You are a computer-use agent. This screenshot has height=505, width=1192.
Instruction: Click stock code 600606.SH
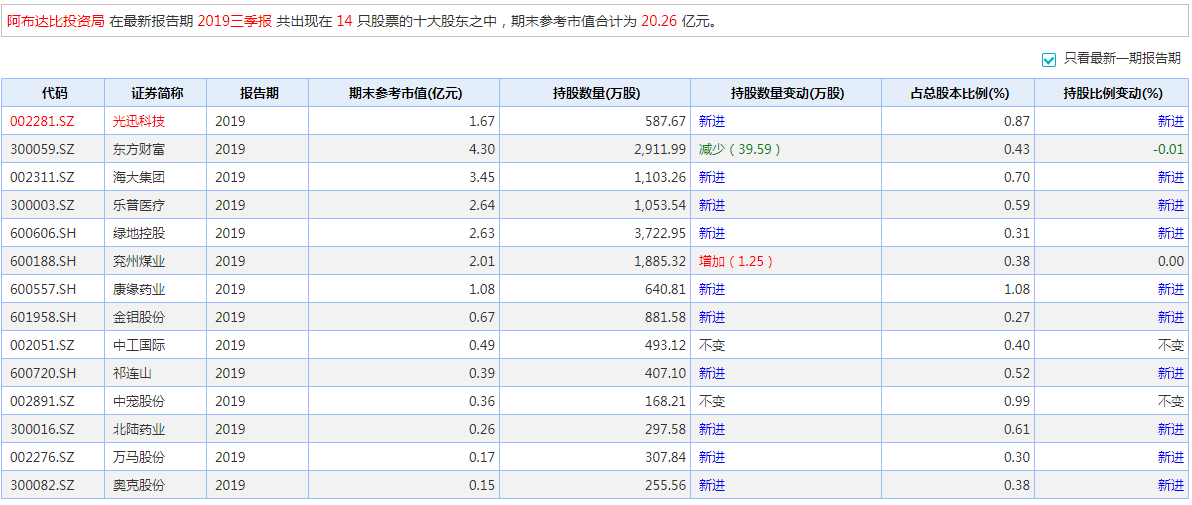(x=42, y=233)
